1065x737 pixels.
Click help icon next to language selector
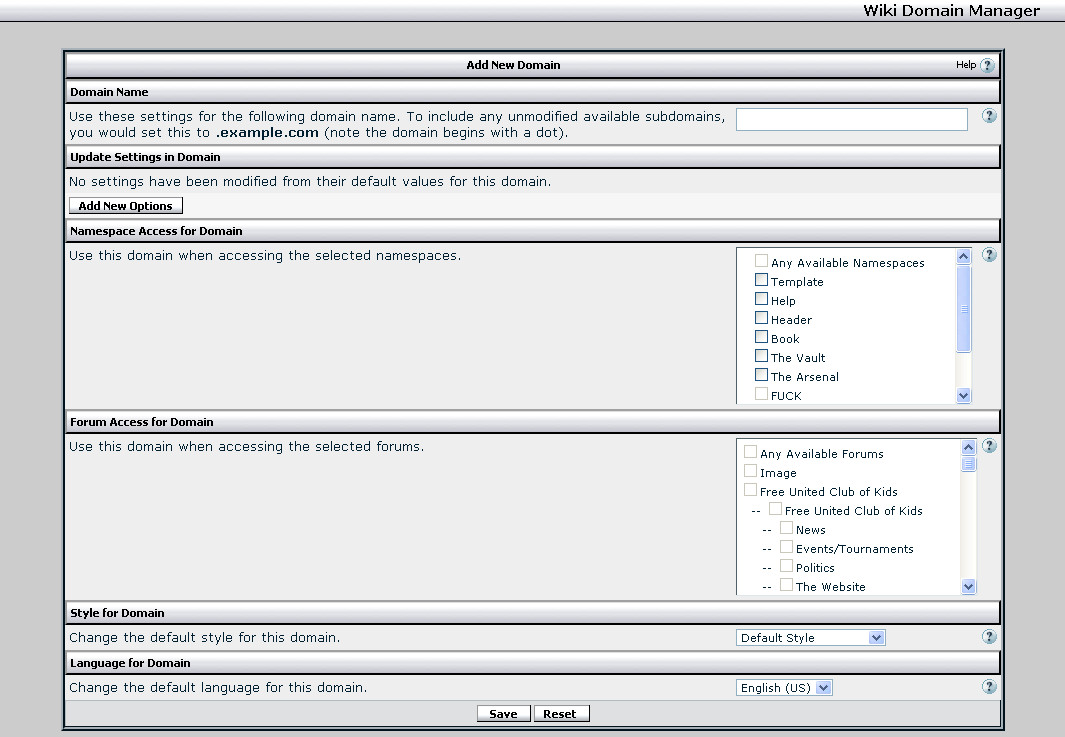[x=989, y=687]
